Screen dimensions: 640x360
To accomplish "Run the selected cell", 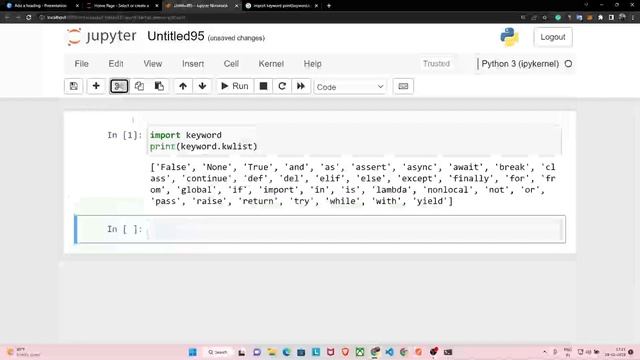I will [235, 86].
